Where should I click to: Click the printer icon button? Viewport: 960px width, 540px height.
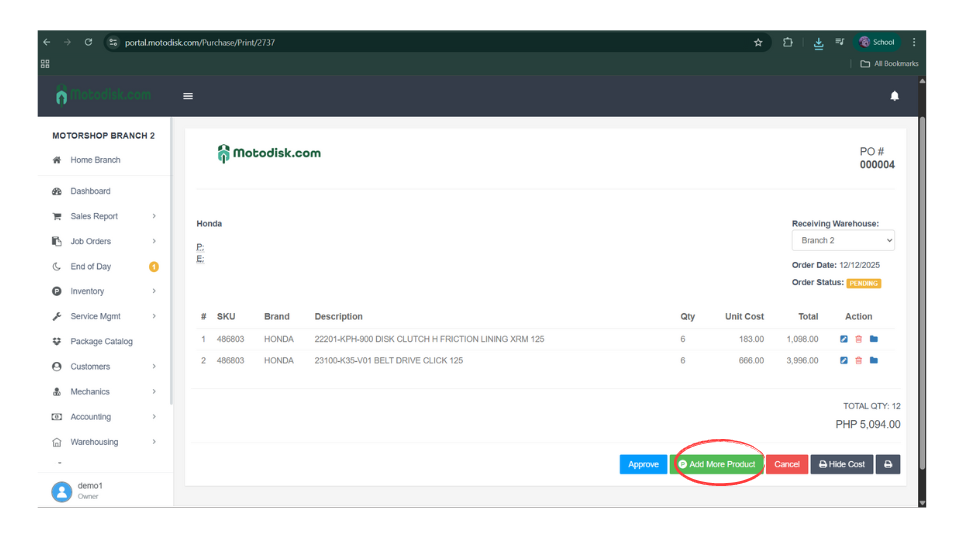888,464
